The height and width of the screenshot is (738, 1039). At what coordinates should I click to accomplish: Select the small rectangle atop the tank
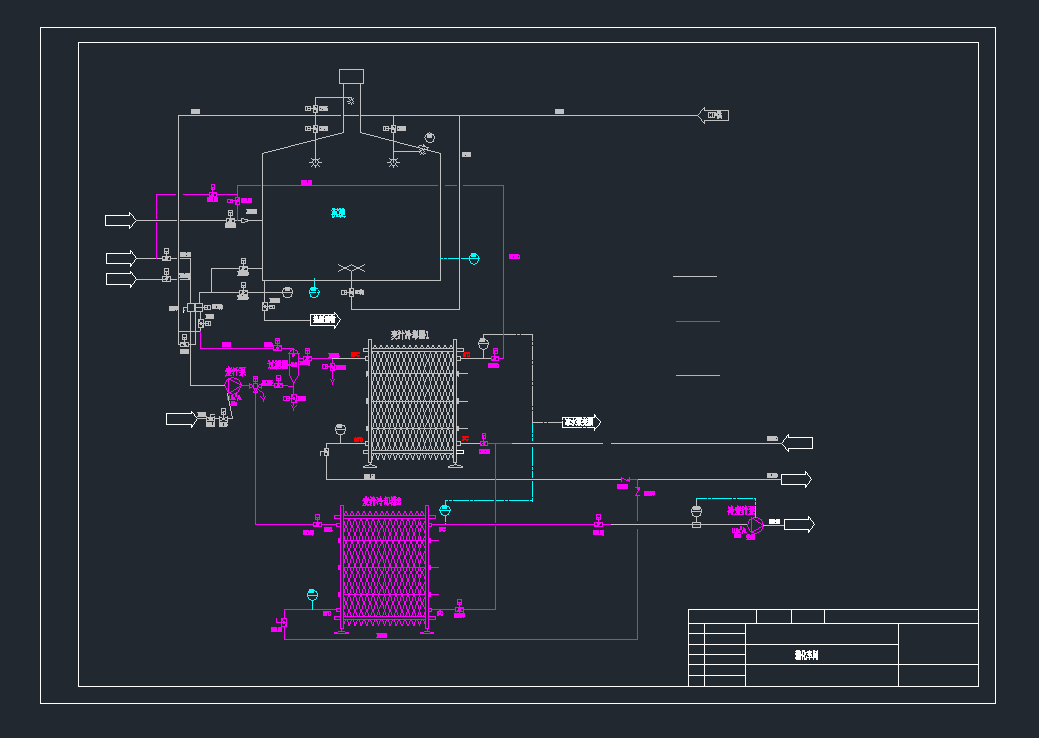[x=351, y=76]
